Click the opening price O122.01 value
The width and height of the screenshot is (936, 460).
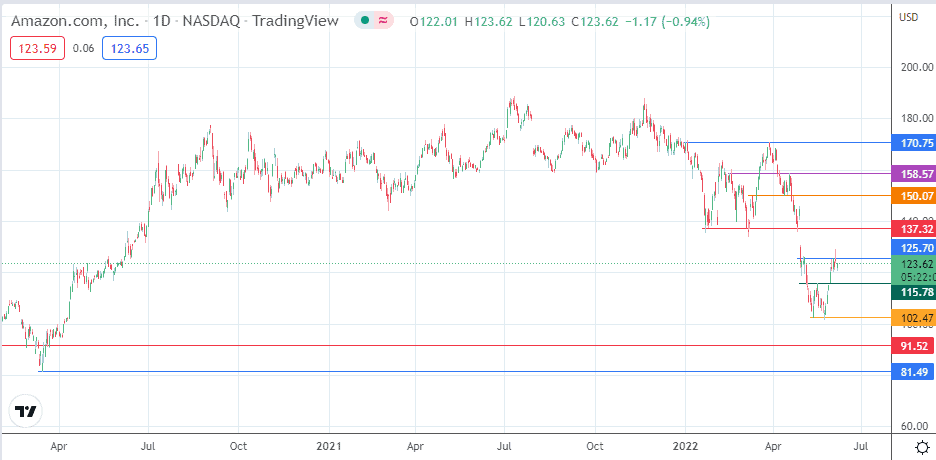433,22
